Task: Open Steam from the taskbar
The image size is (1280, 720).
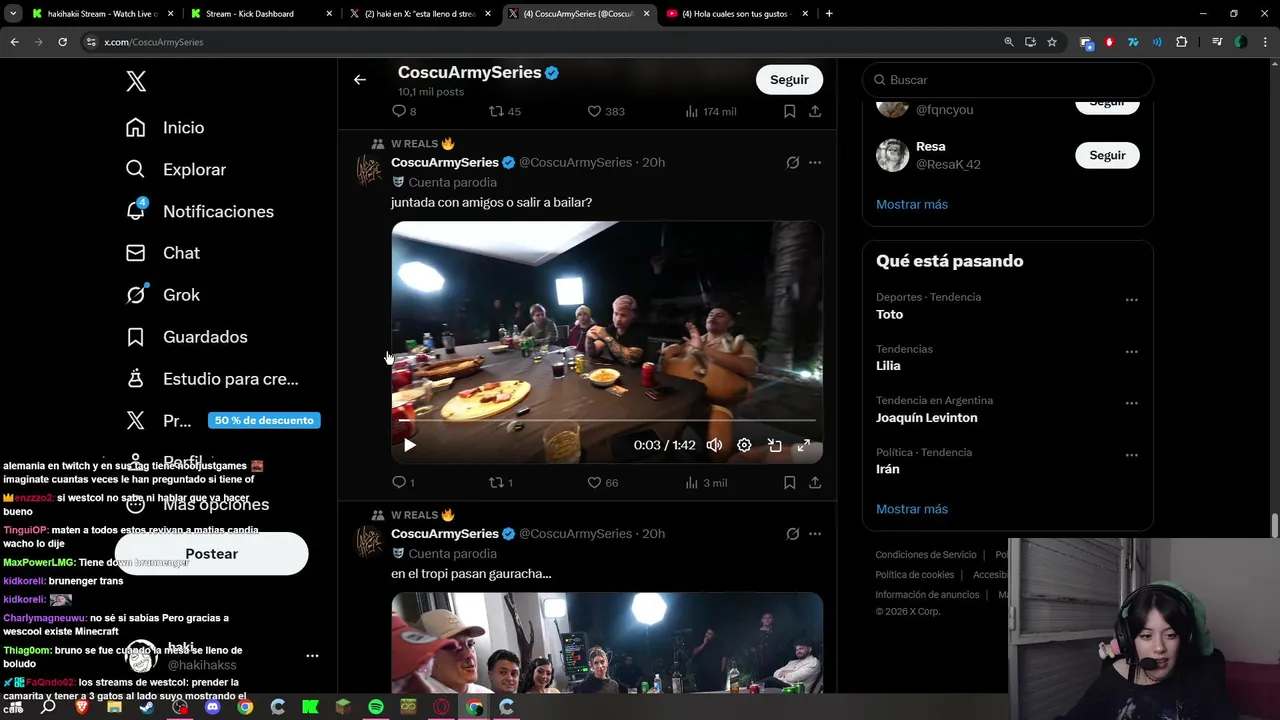Action: coord(147,707)
